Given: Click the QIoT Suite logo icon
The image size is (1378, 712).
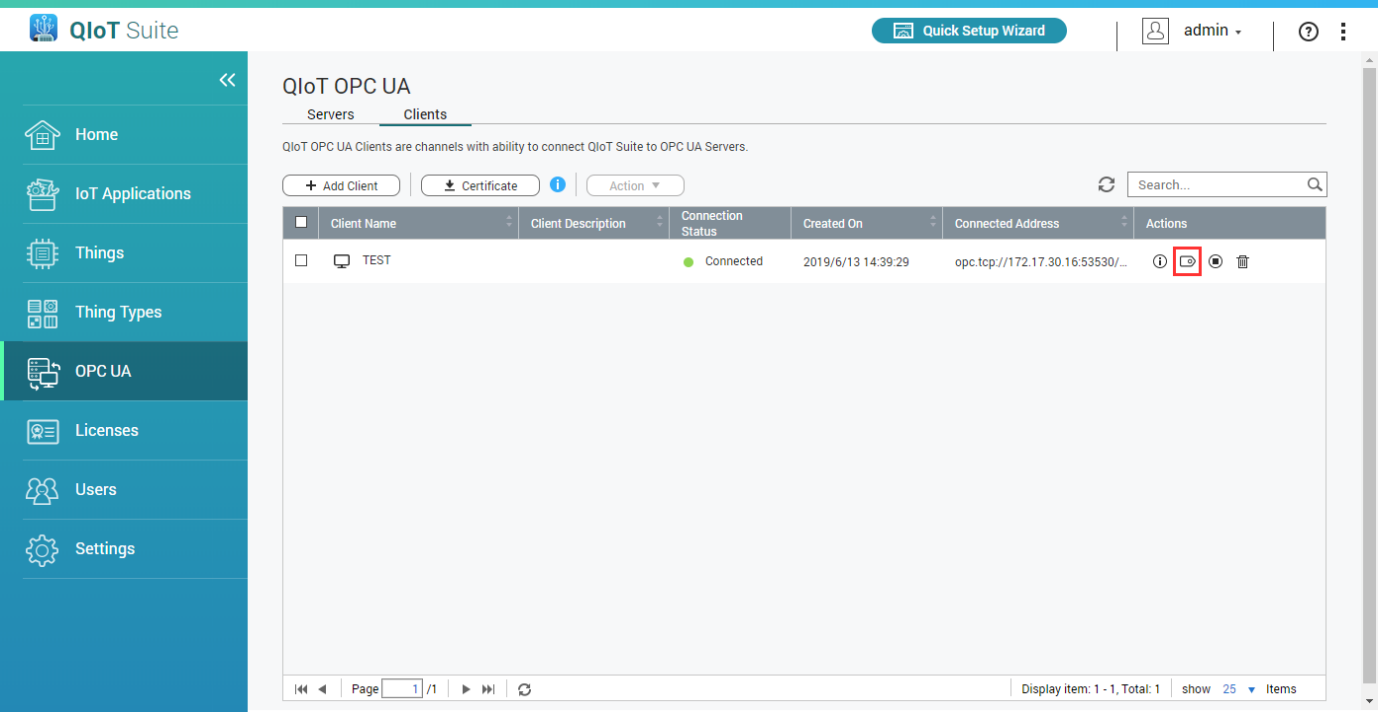Looking at the screenshot, I should tap(43, 29).
